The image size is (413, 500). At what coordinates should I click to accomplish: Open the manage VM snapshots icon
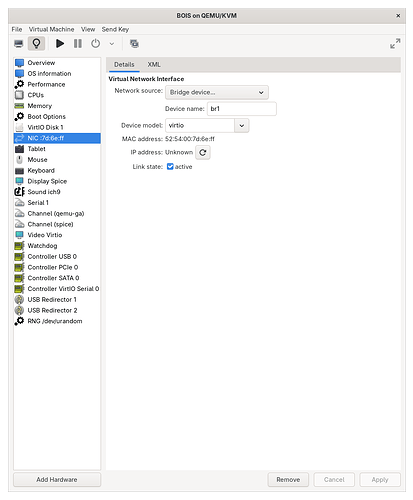134,44
